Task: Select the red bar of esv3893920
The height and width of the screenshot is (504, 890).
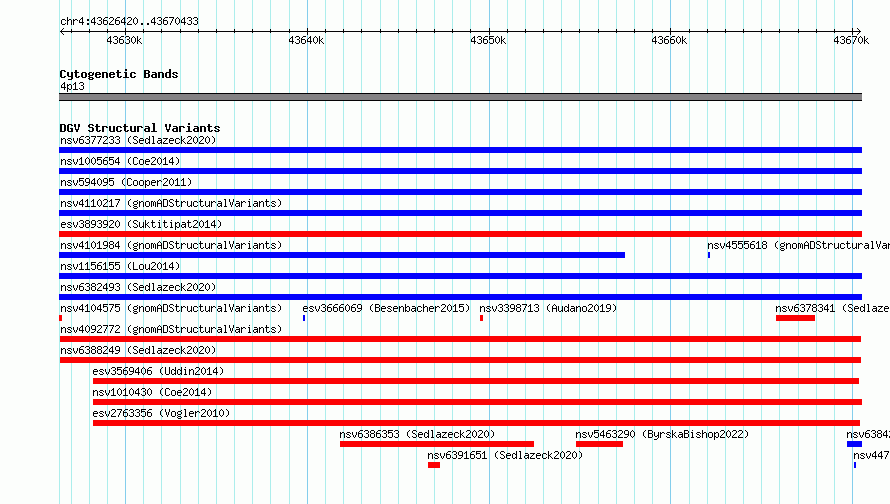Action: tap(460, 234)
